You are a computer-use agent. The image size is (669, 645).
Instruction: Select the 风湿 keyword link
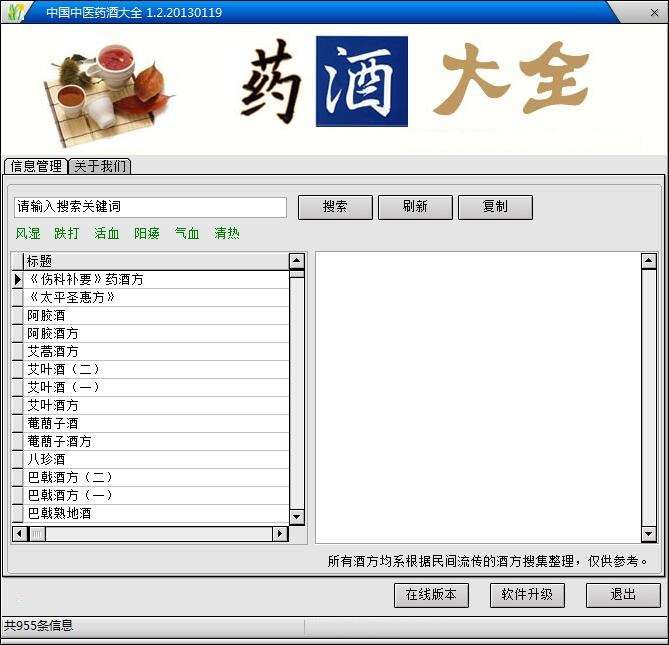28,233
